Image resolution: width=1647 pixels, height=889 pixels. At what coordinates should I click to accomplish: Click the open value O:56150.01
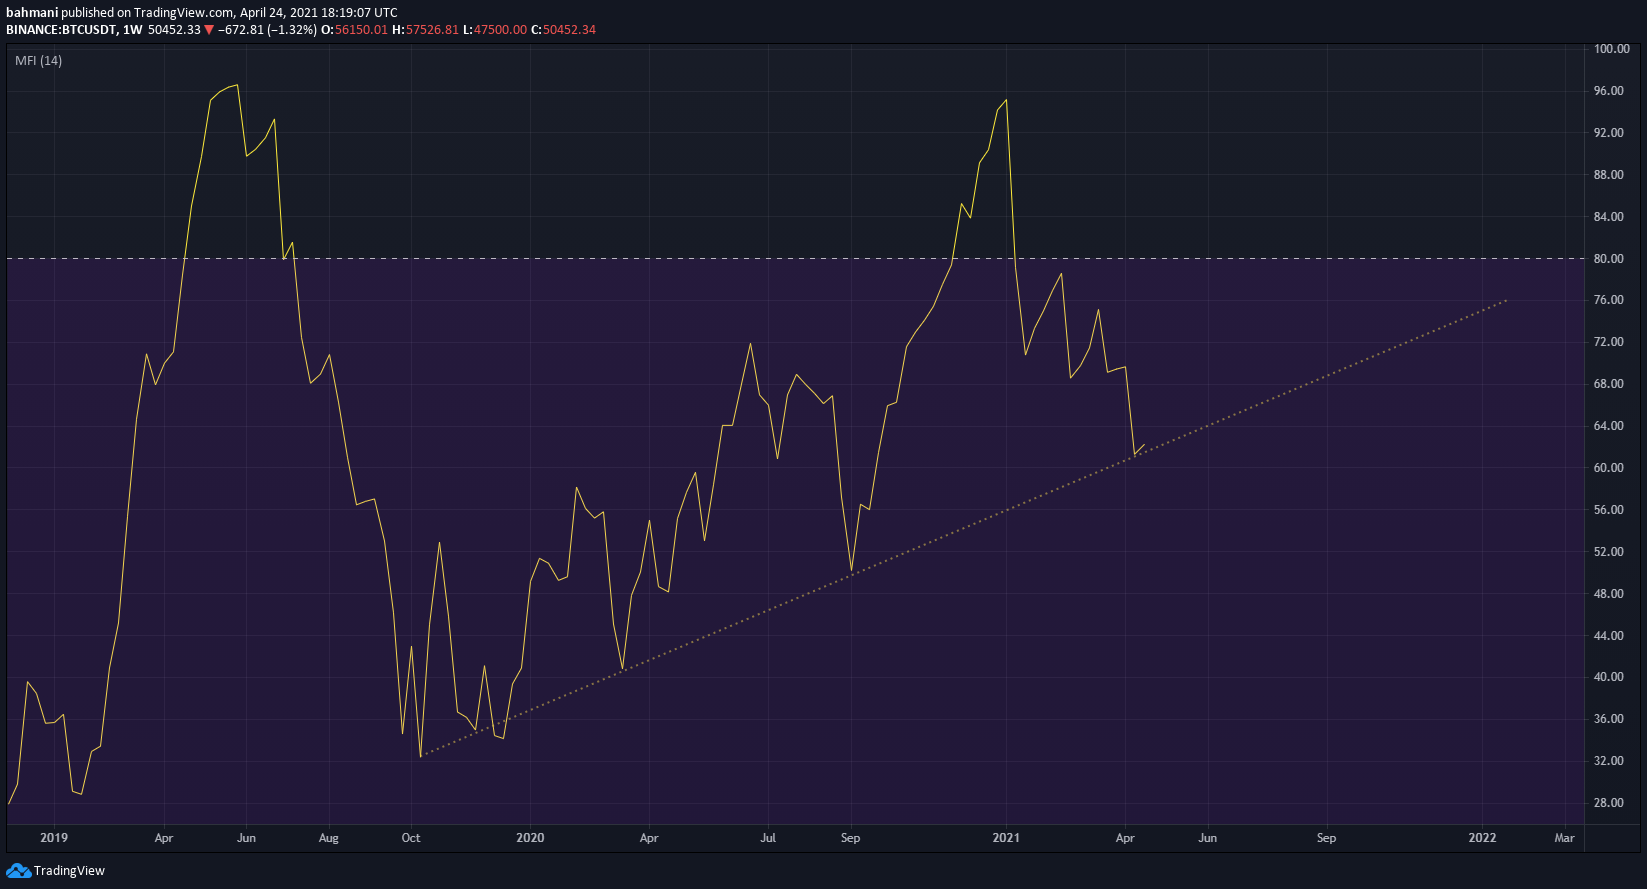[x=354, y=29]
